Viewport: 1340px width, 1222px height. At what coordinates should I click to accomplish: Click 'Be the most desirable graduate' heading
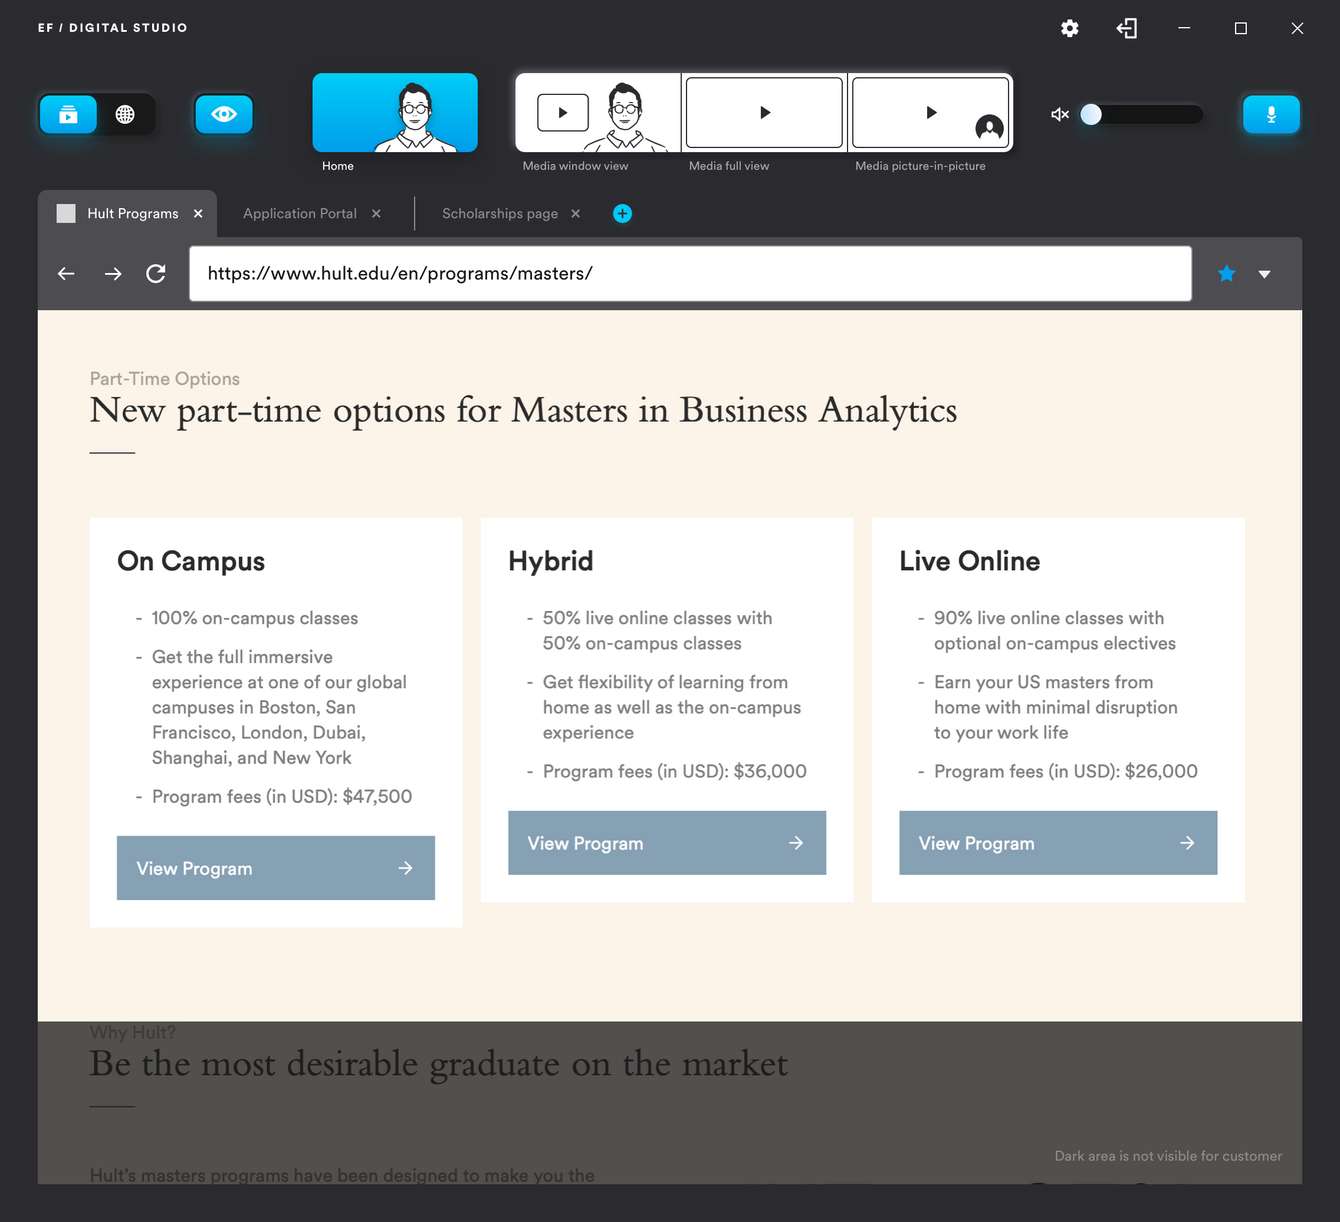[438, 1064]
